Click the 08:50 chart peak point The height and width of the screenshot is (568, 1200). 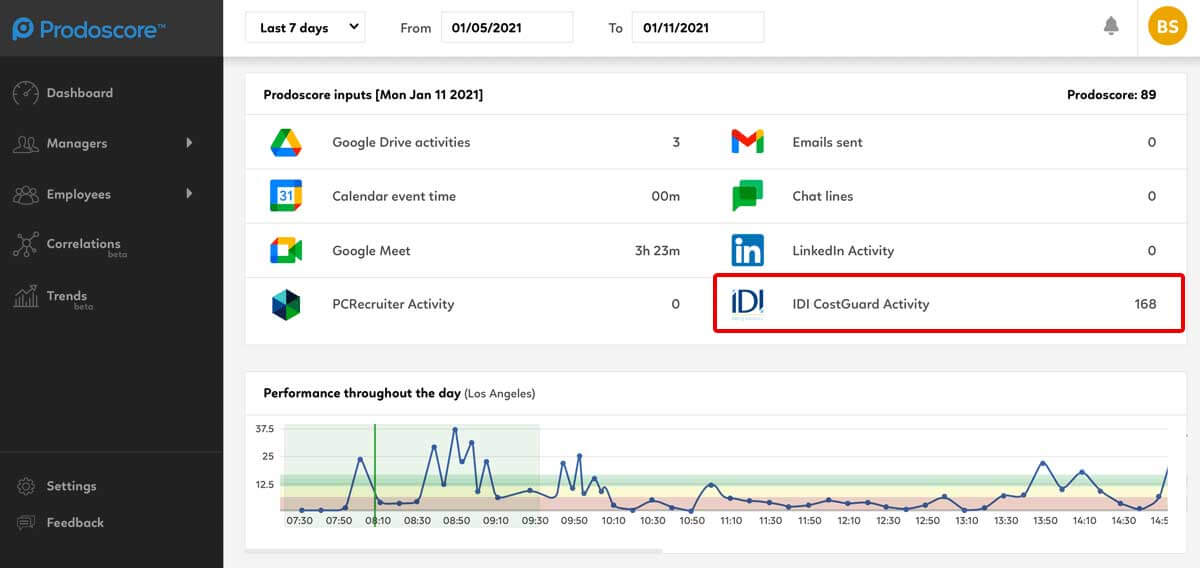455,430
